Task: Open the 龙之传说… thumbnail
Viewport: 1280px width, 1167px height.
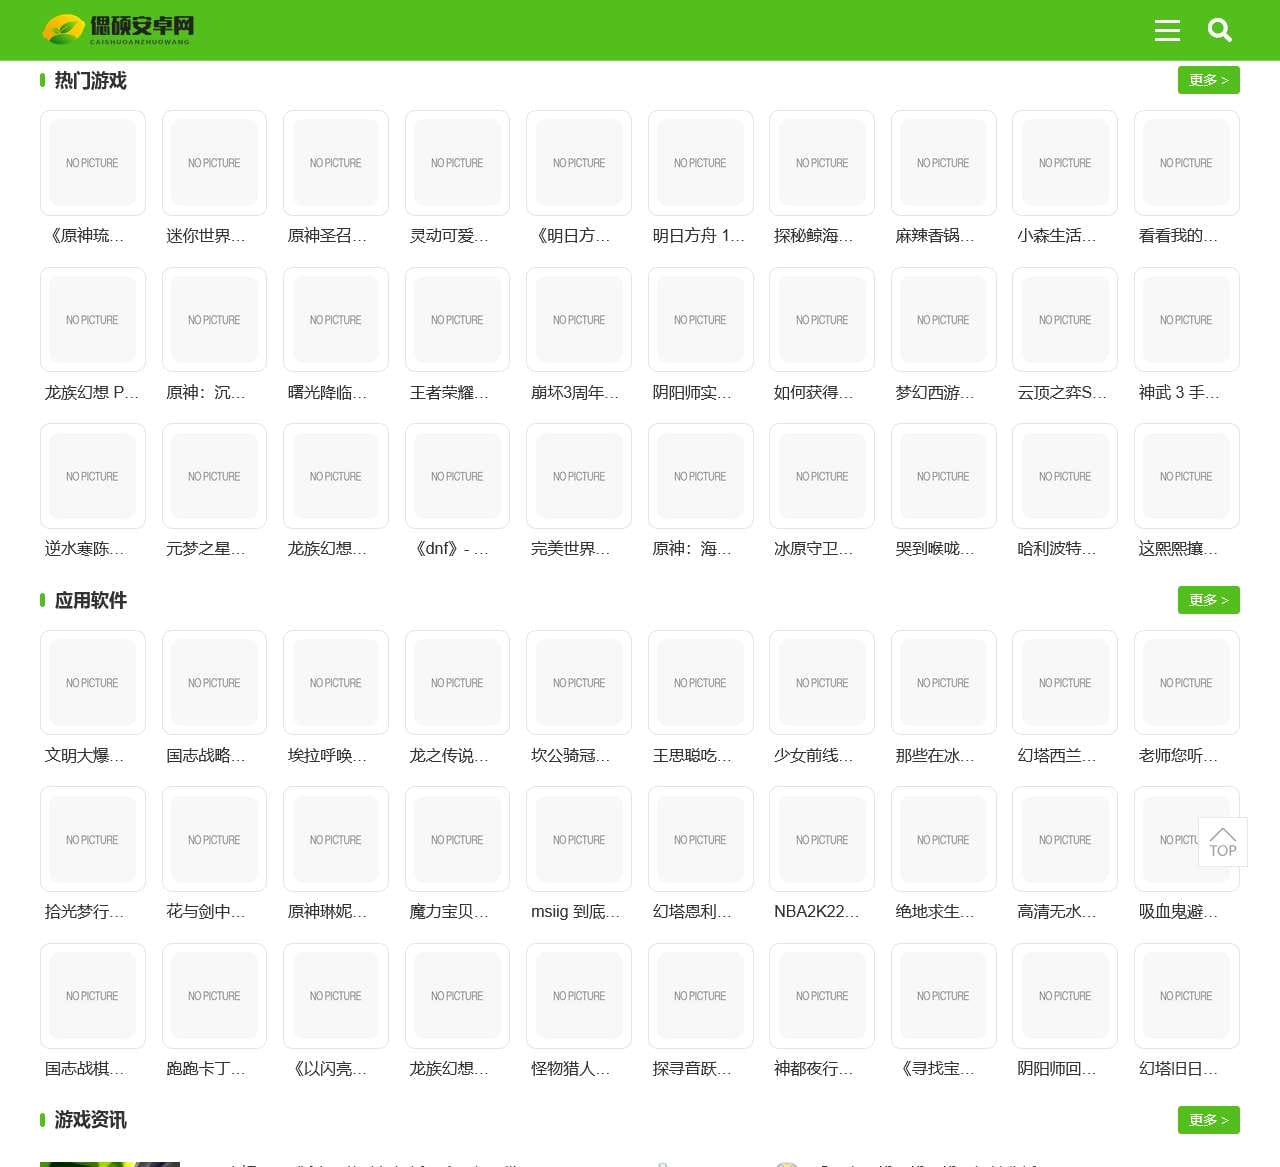Action: pyautogui.click(x=457, y=683)
